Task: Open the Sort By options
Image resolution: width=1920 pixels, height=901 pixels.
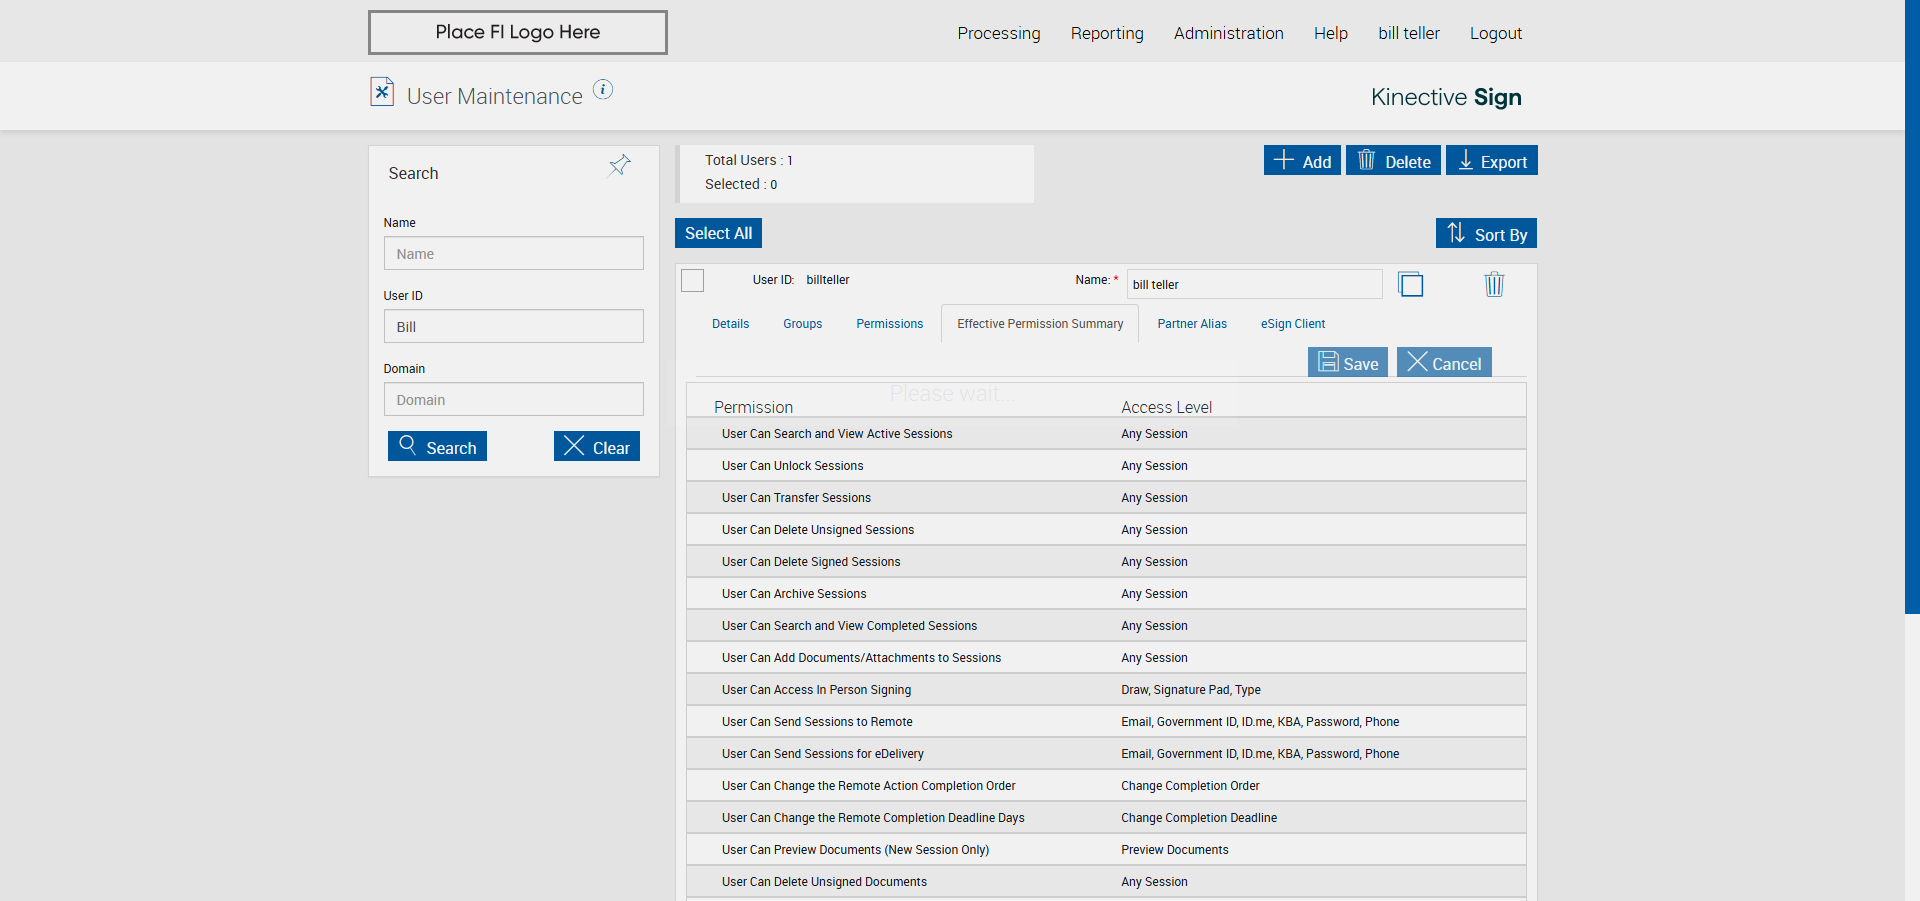Action: point(1486,234)
